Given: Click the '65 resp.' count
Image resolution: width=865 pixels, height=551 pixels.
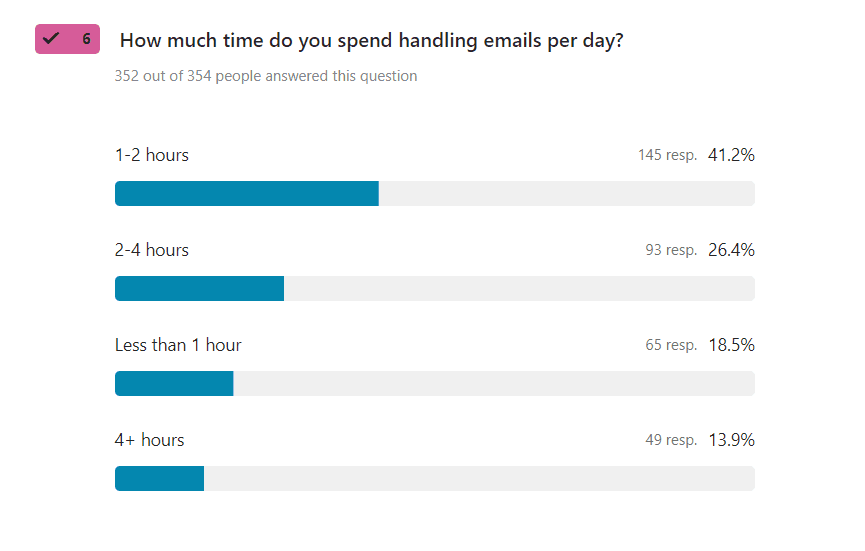Looking at the screenshot, I should tap(671, 346).
